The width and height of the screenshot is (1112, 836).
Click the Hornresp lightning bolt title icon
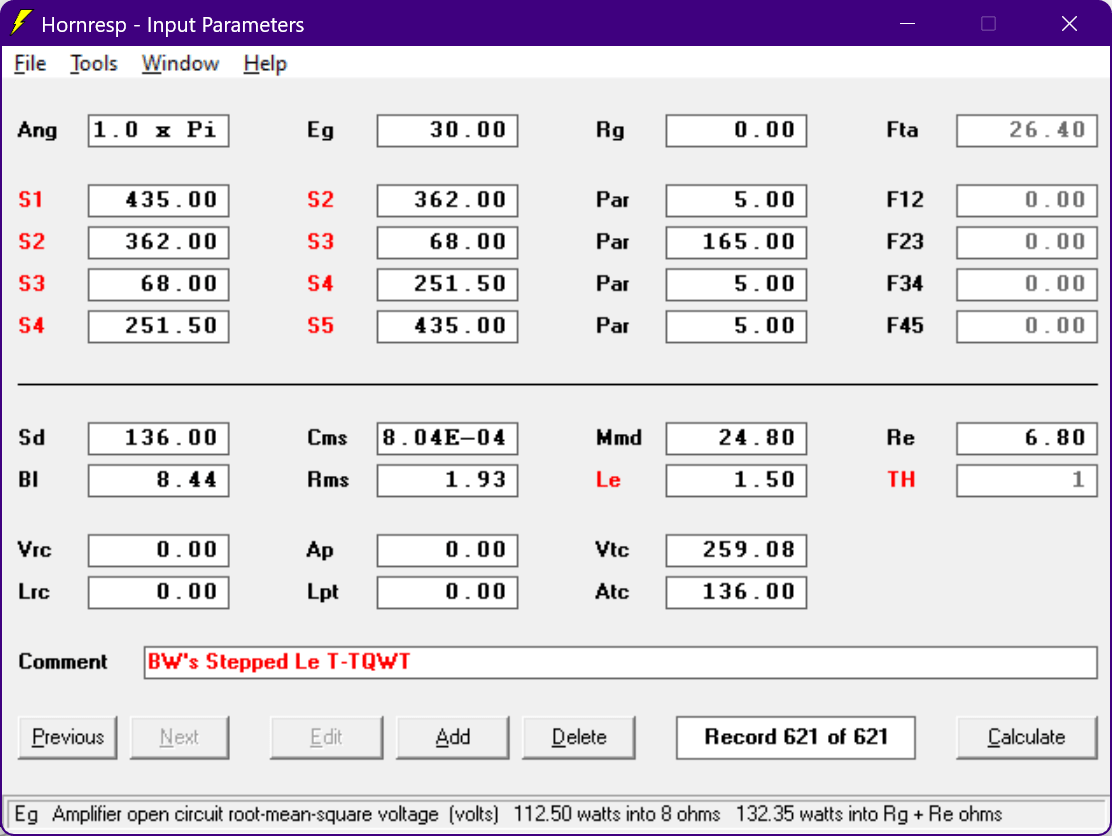pyautogui.click(x=21, y=23)
